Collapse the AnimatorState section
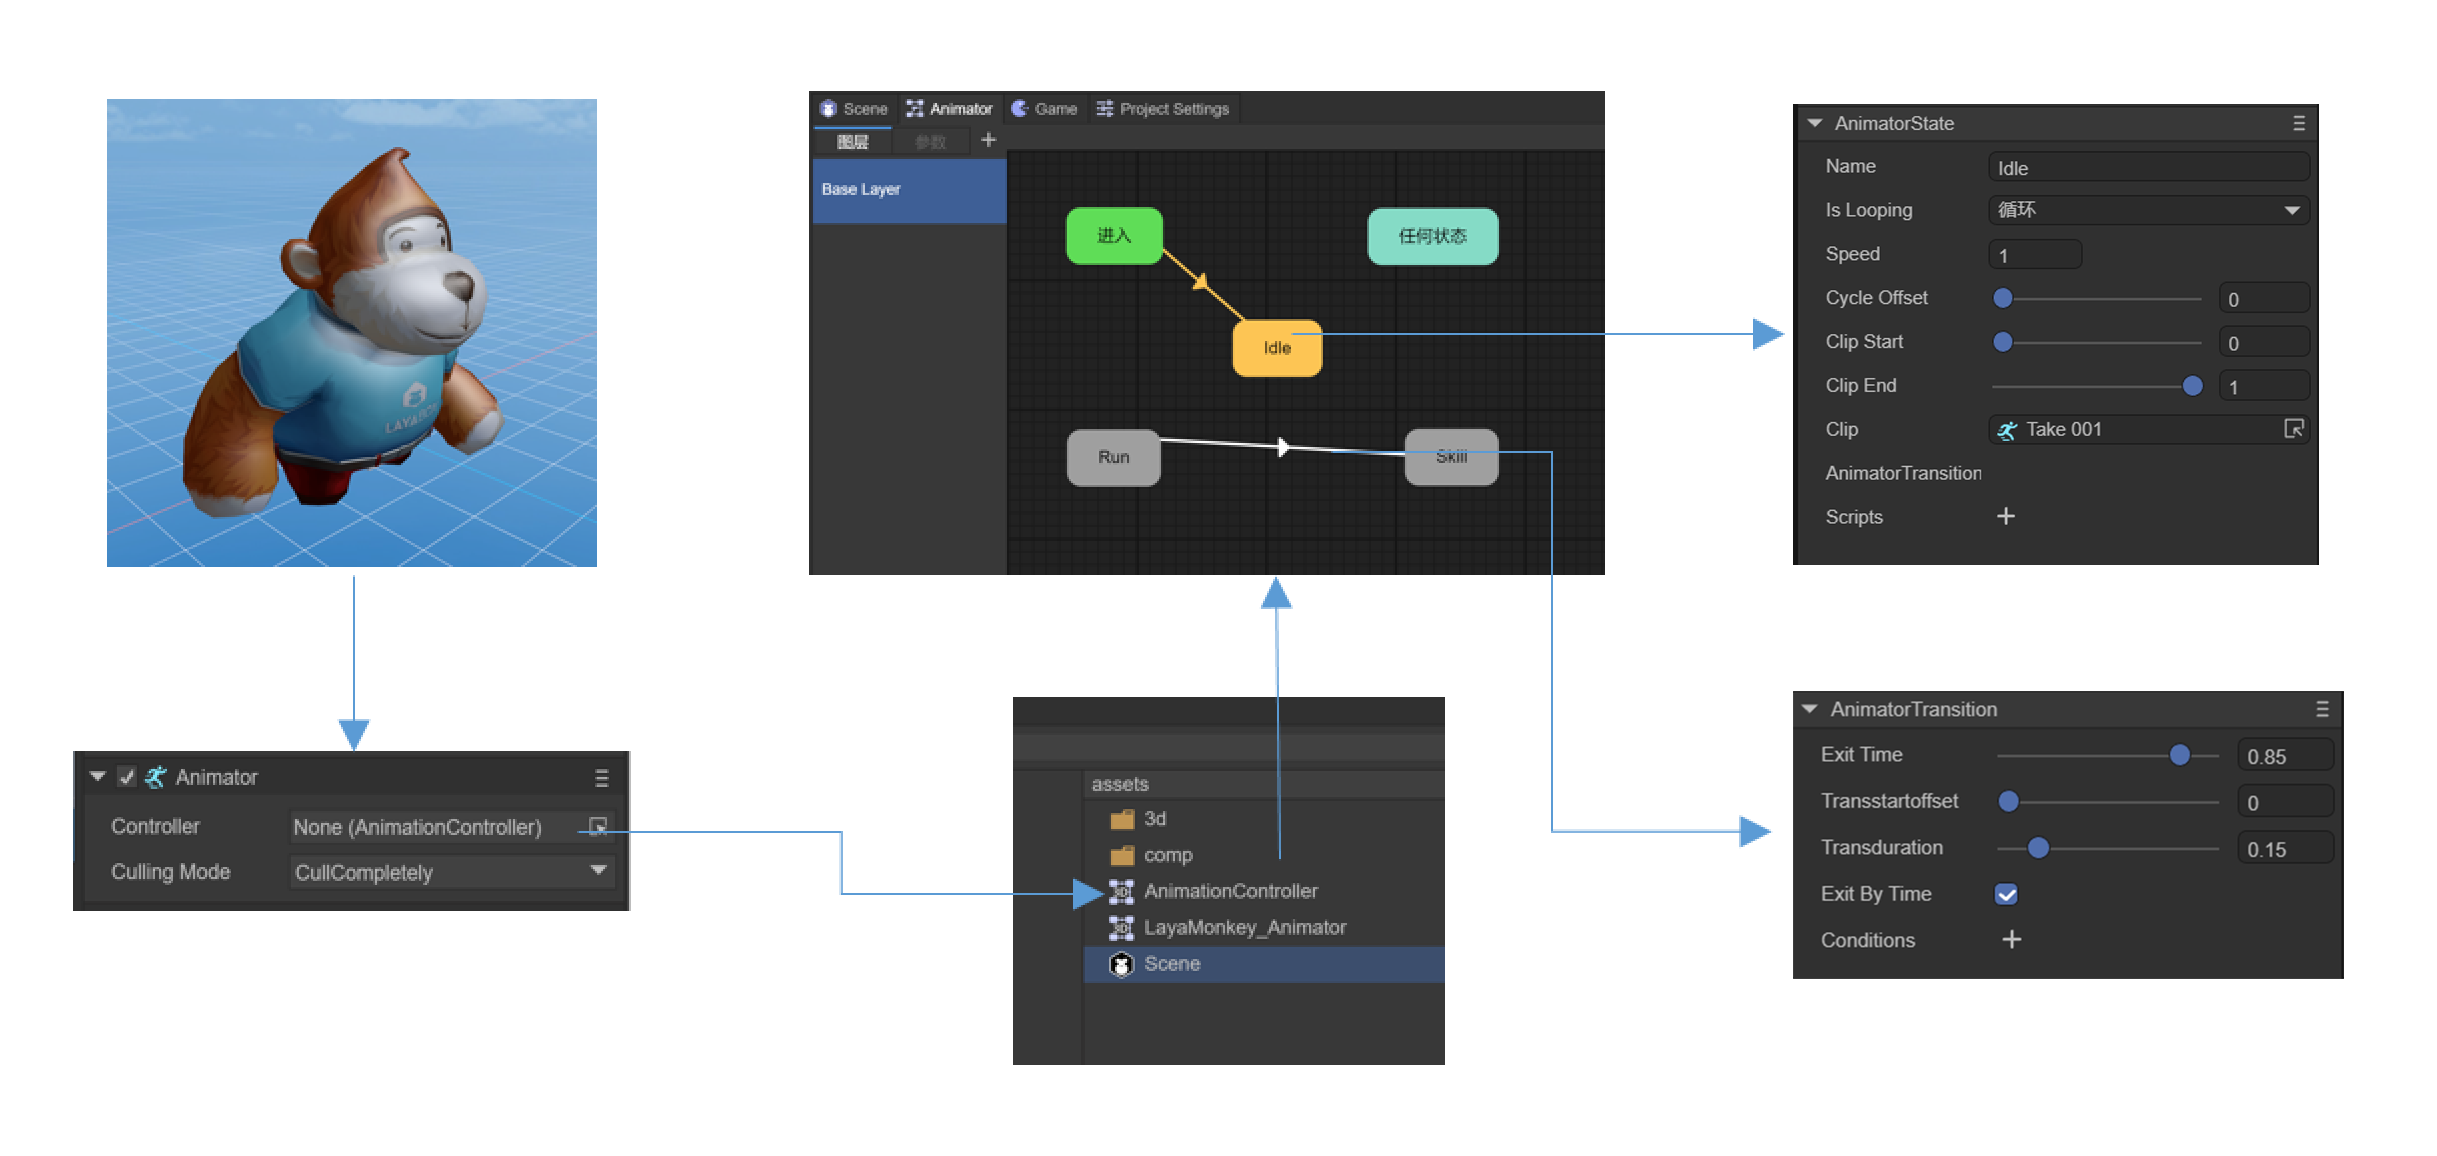The height and width of the screenshot is (1156, 2437). pos(1814,123)
